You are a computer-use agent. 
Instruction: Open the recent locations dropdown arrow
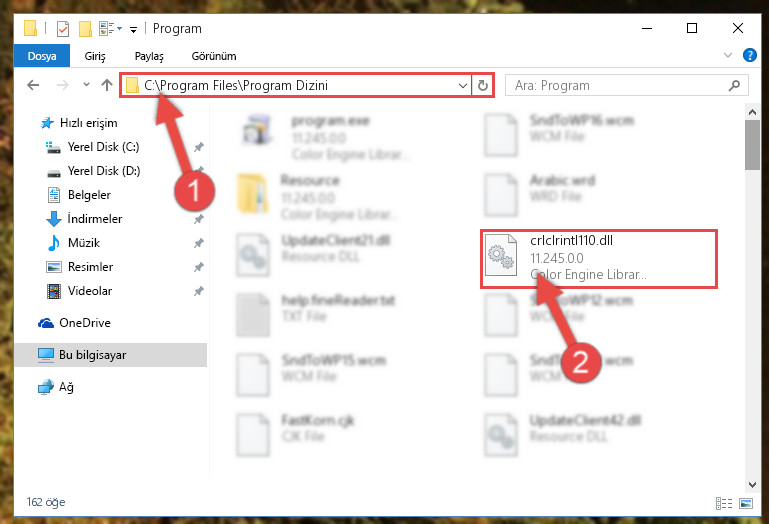[86, 84]
